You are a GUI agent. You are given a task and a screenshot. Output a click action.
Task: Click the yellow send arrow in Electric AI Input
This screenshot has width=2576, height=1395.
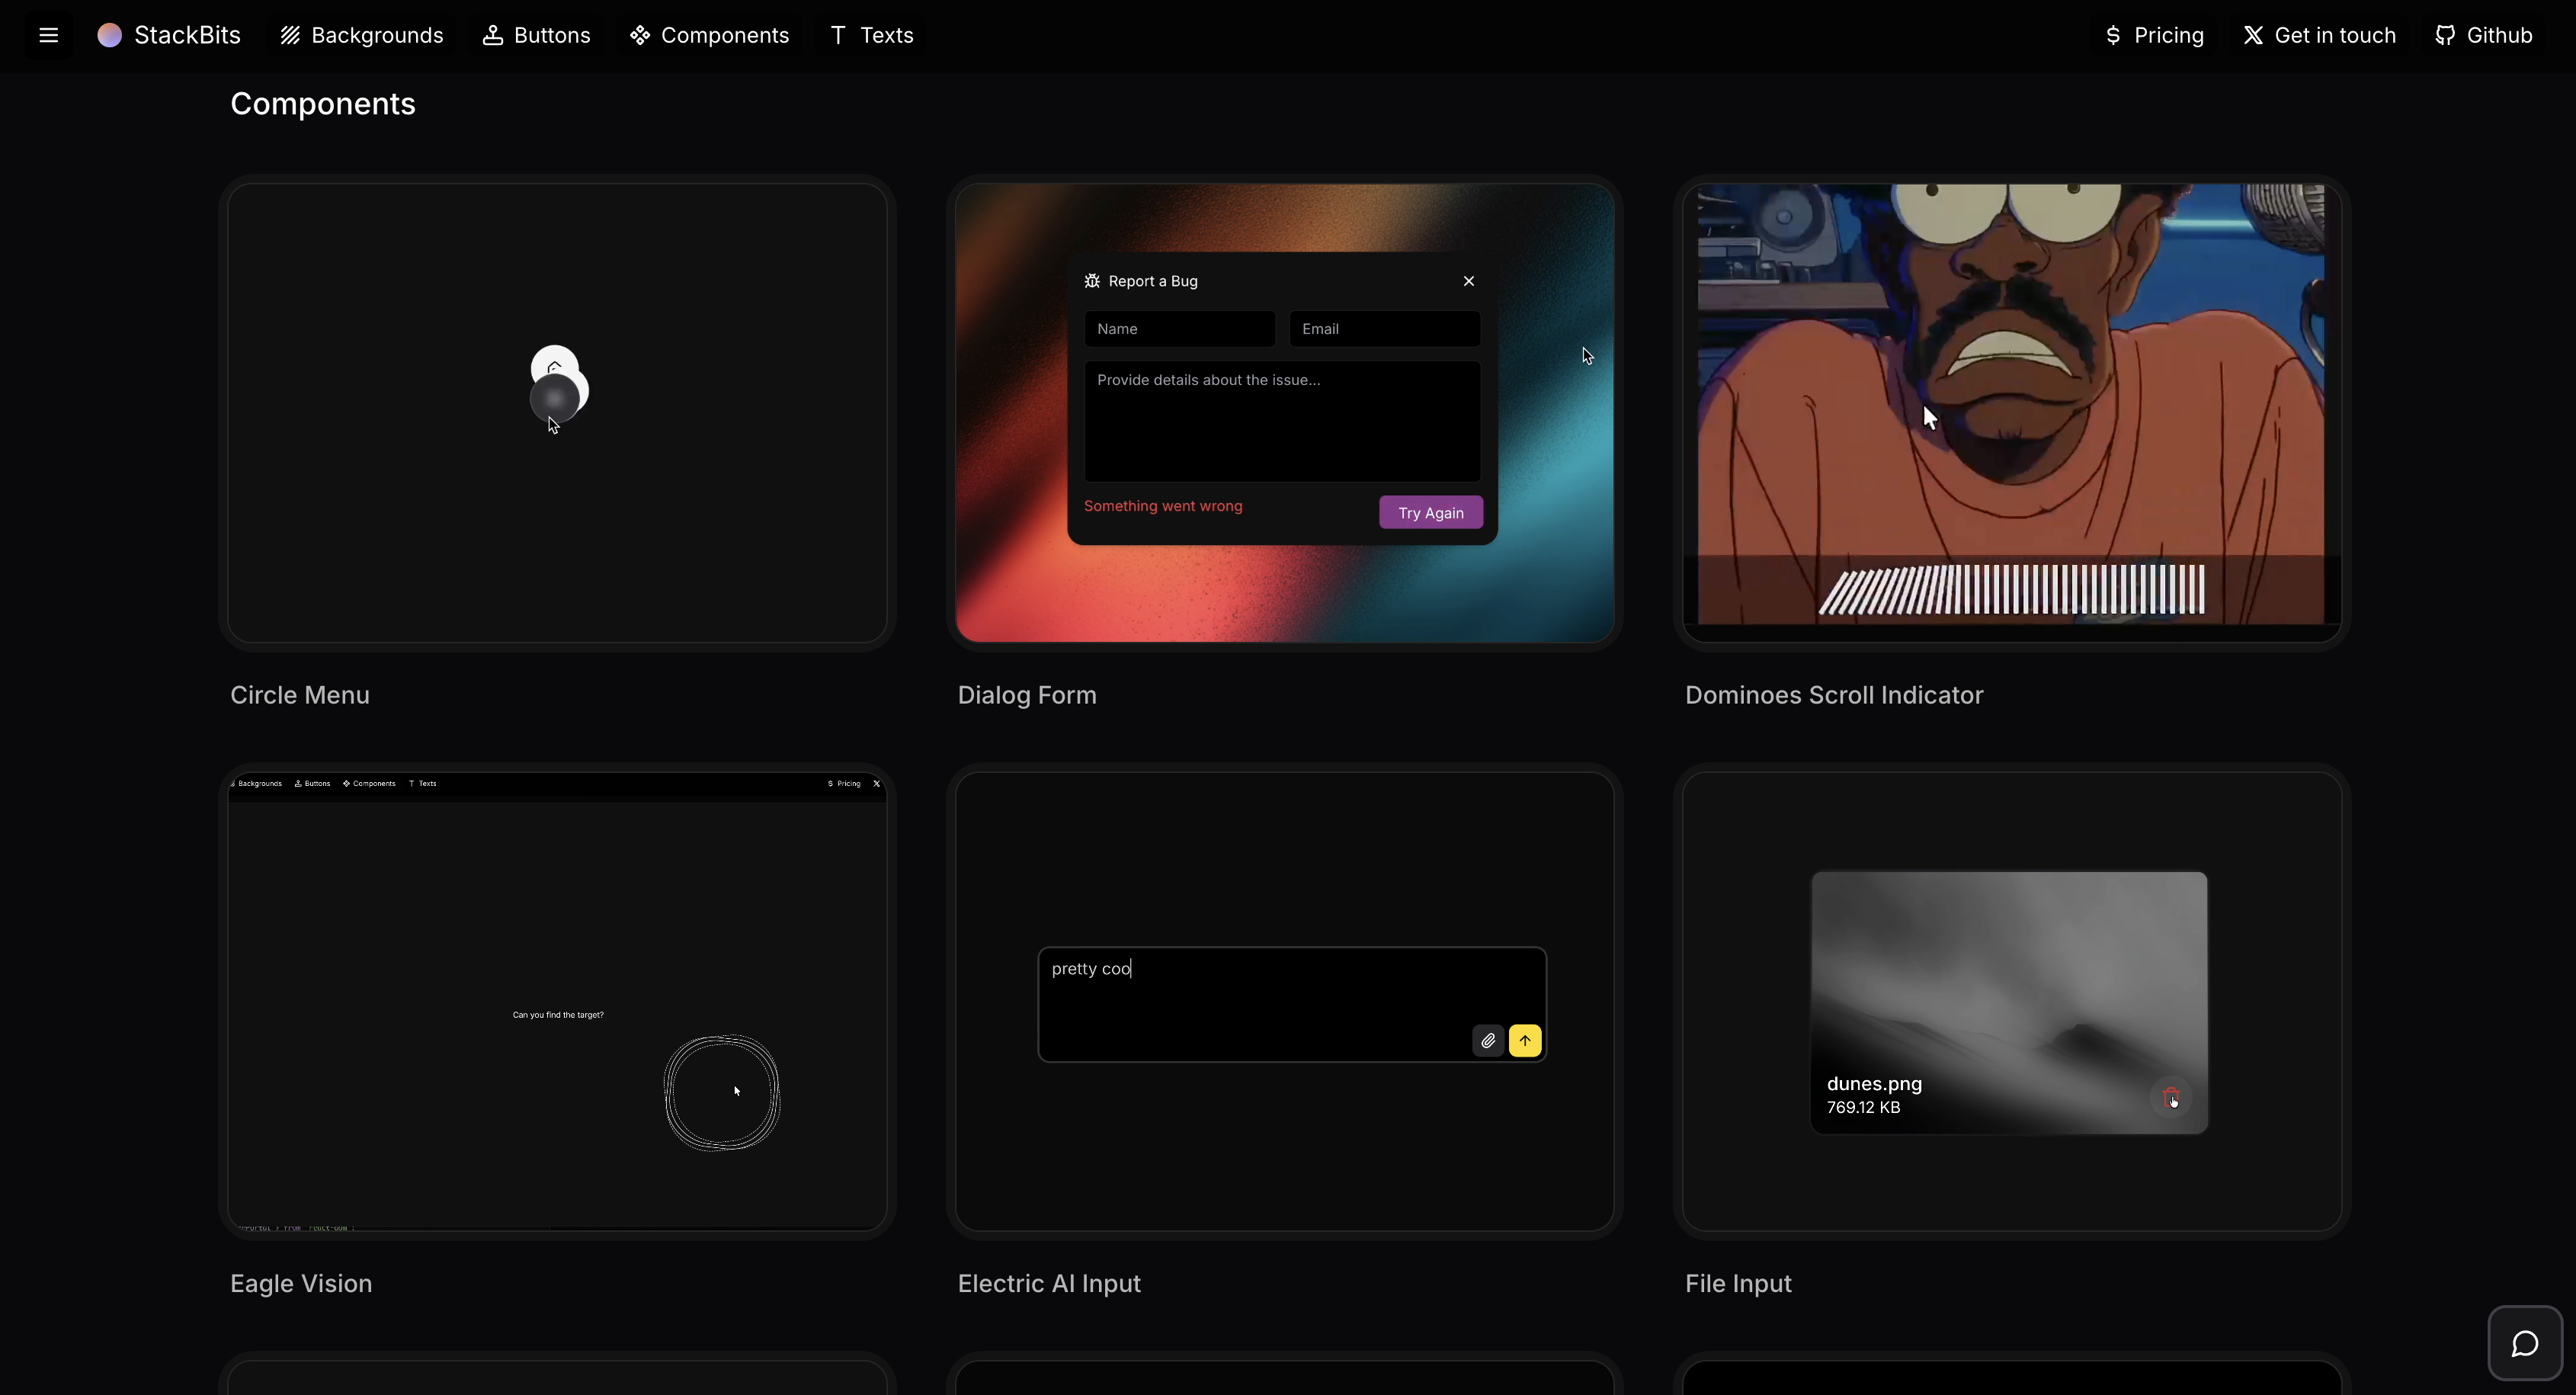1525,1040
